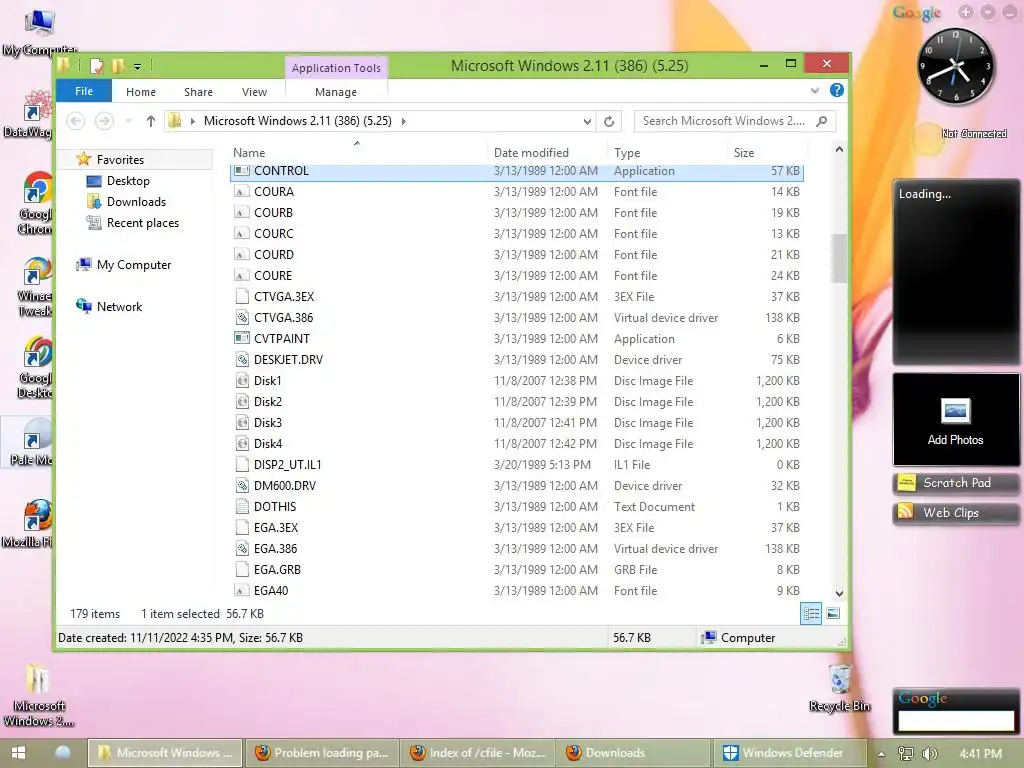
Task: Click the search magnifier icon
Action: pos(822,121)
